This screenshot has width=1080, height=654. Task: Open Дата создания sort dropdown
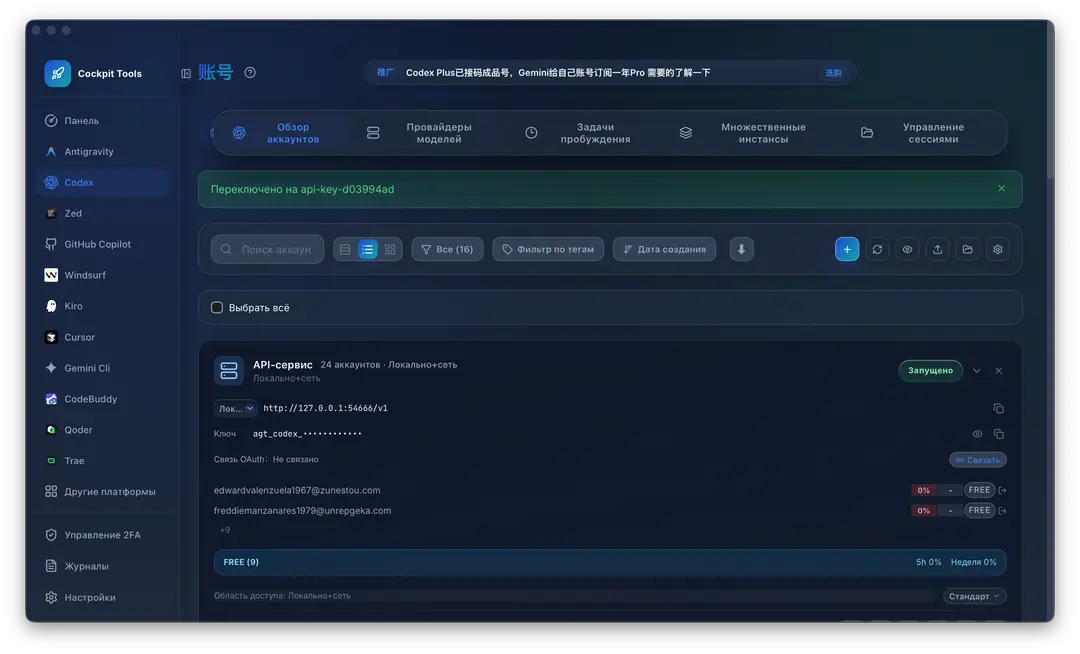(x=664, y=249)
